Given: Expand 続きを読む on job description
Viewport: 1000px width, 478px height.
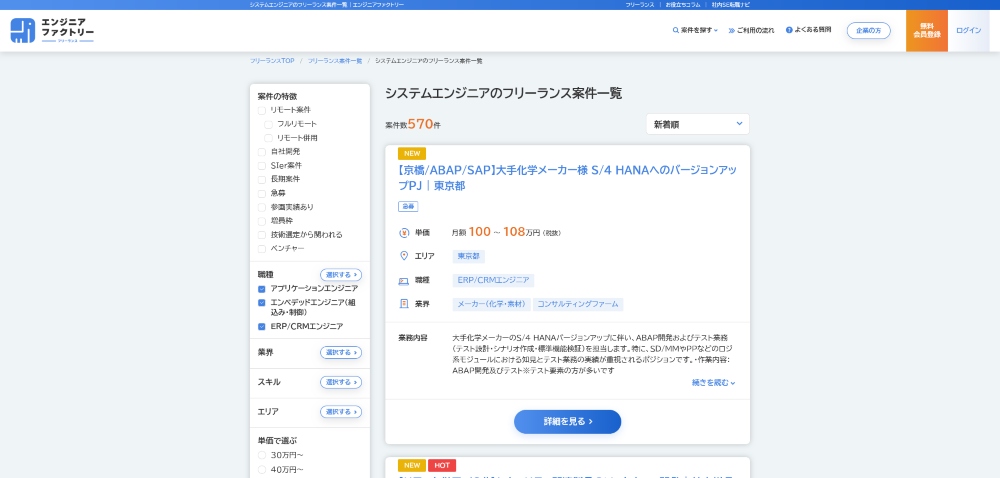Looking at the screenshot, I should (714, 383).
